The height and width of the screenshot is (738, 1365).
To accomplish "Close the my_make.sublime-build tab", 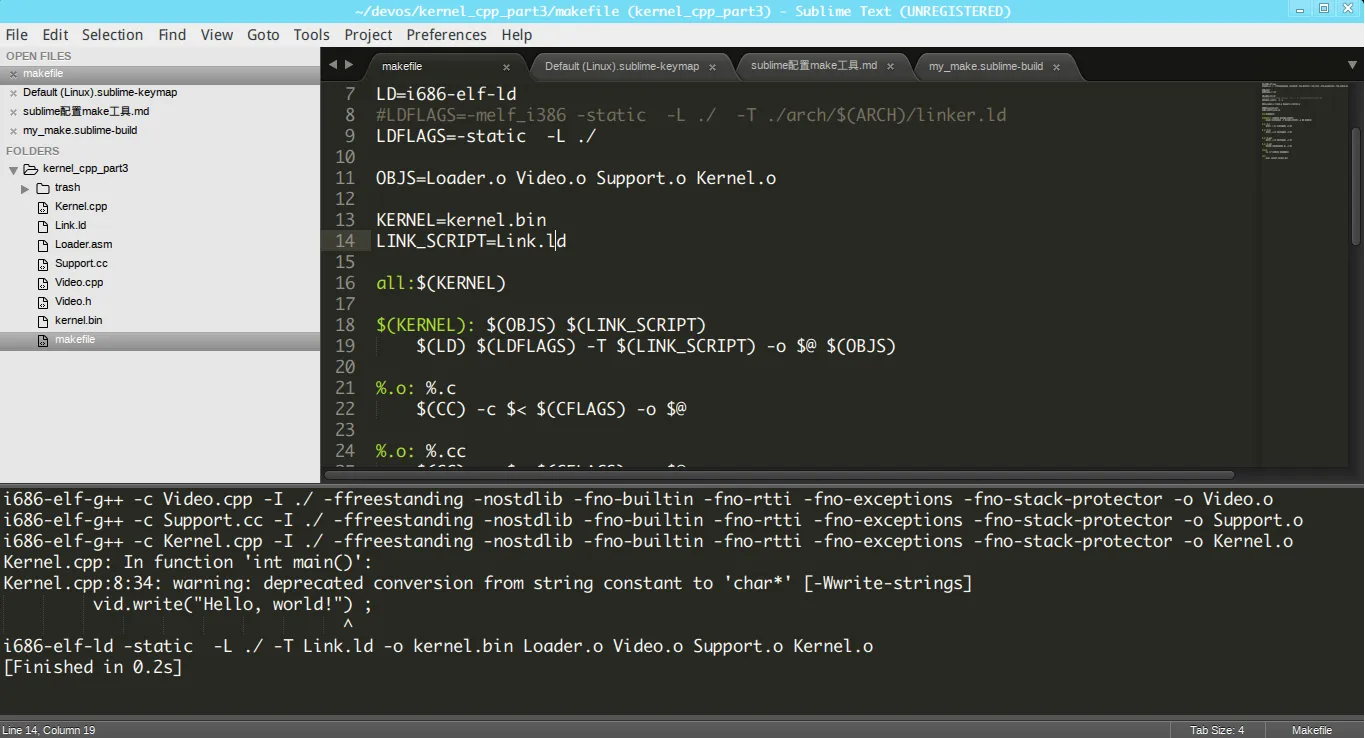I will pyautogui.click(x=1056, y=67).
